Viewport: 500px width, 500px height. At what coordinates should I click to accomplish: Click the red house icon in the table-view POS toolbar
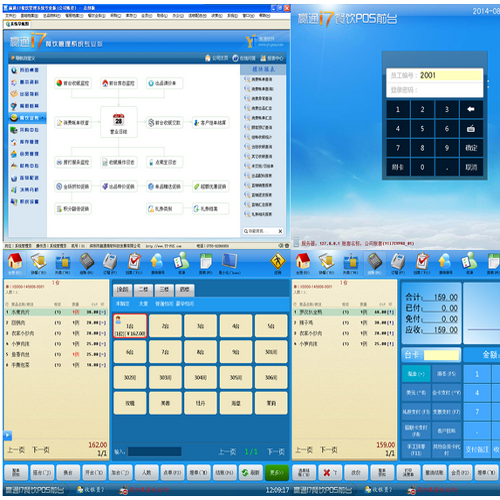pos(15,261)
